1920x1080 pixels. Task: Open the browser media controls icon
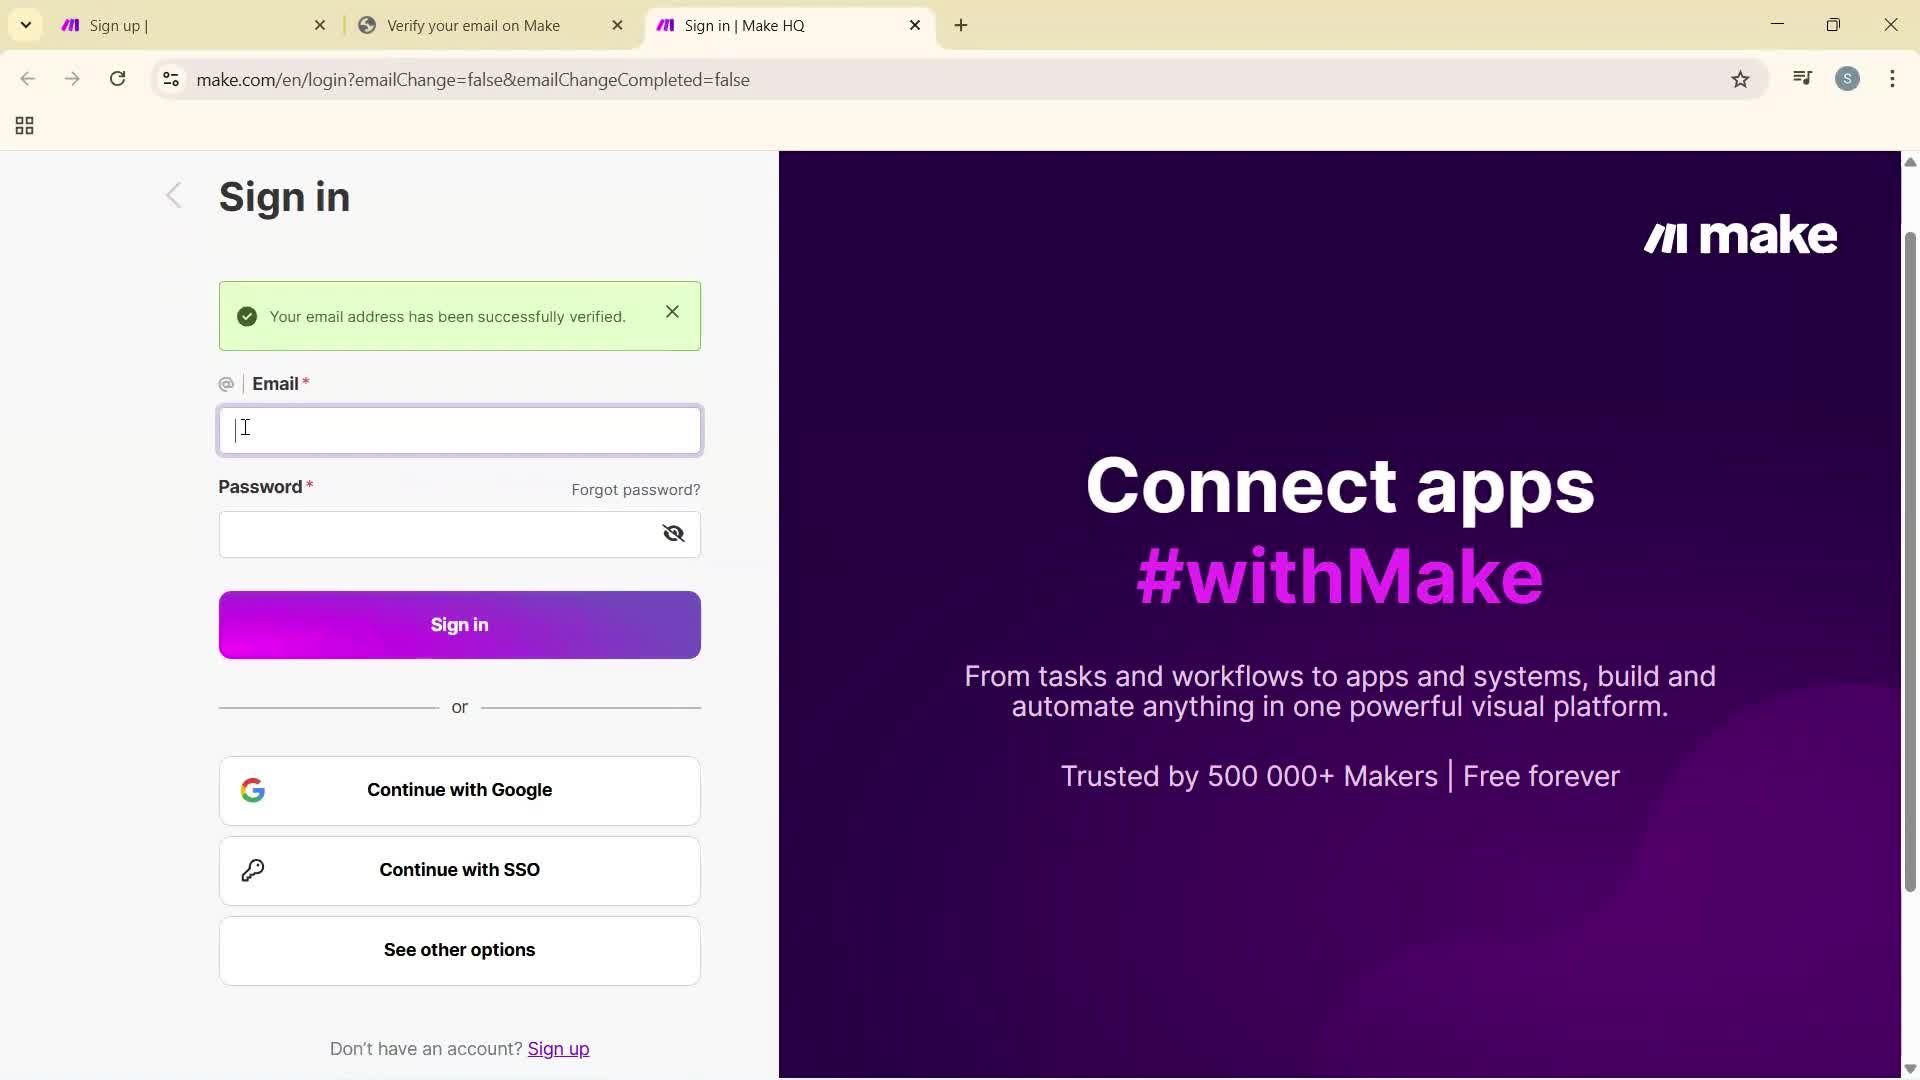pyautogui.click(x=1802, y=78)
